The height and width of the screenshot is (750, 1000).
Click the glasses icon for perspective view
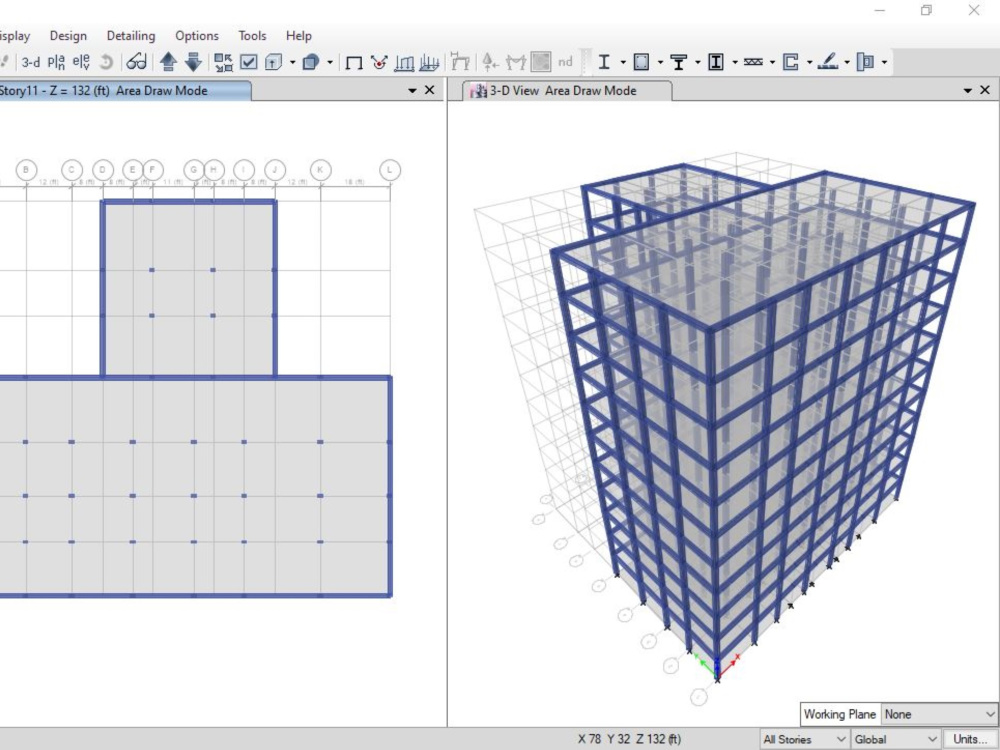pos(136,62)
